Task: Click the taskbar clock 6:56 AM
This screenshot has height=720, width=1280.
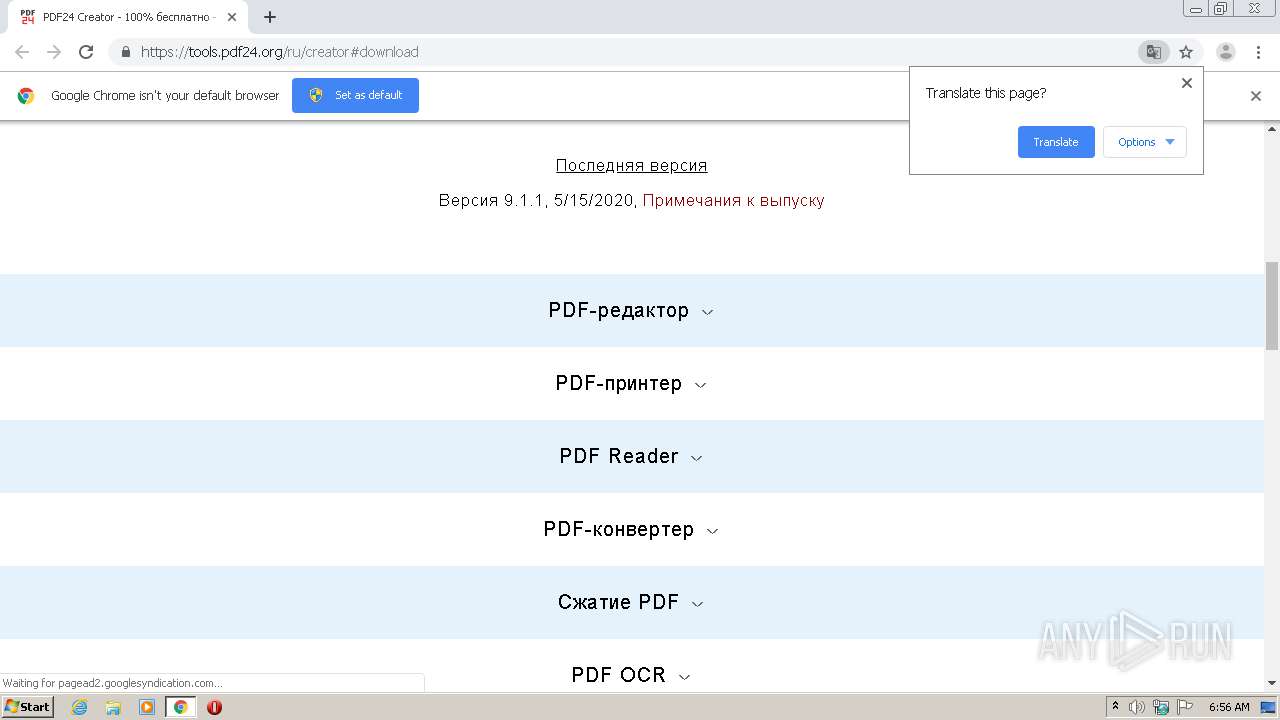Action: pos(1229,707)
